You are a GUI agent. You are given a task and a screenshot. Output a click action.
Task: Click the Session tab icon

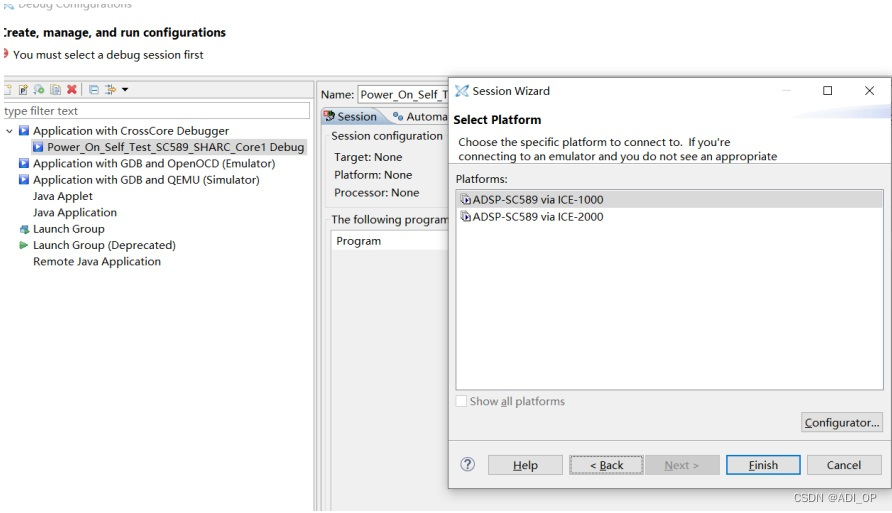(x=329, y=117)
